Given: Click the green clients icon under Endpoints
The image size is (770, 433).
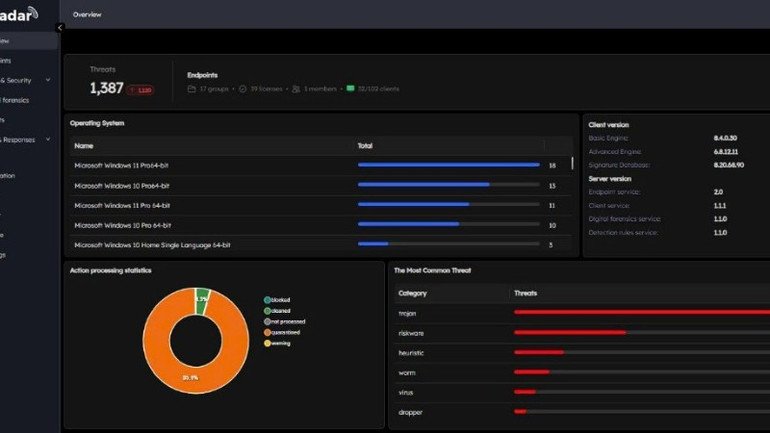Looking at the screenshot, I should (x=350, y=89).
